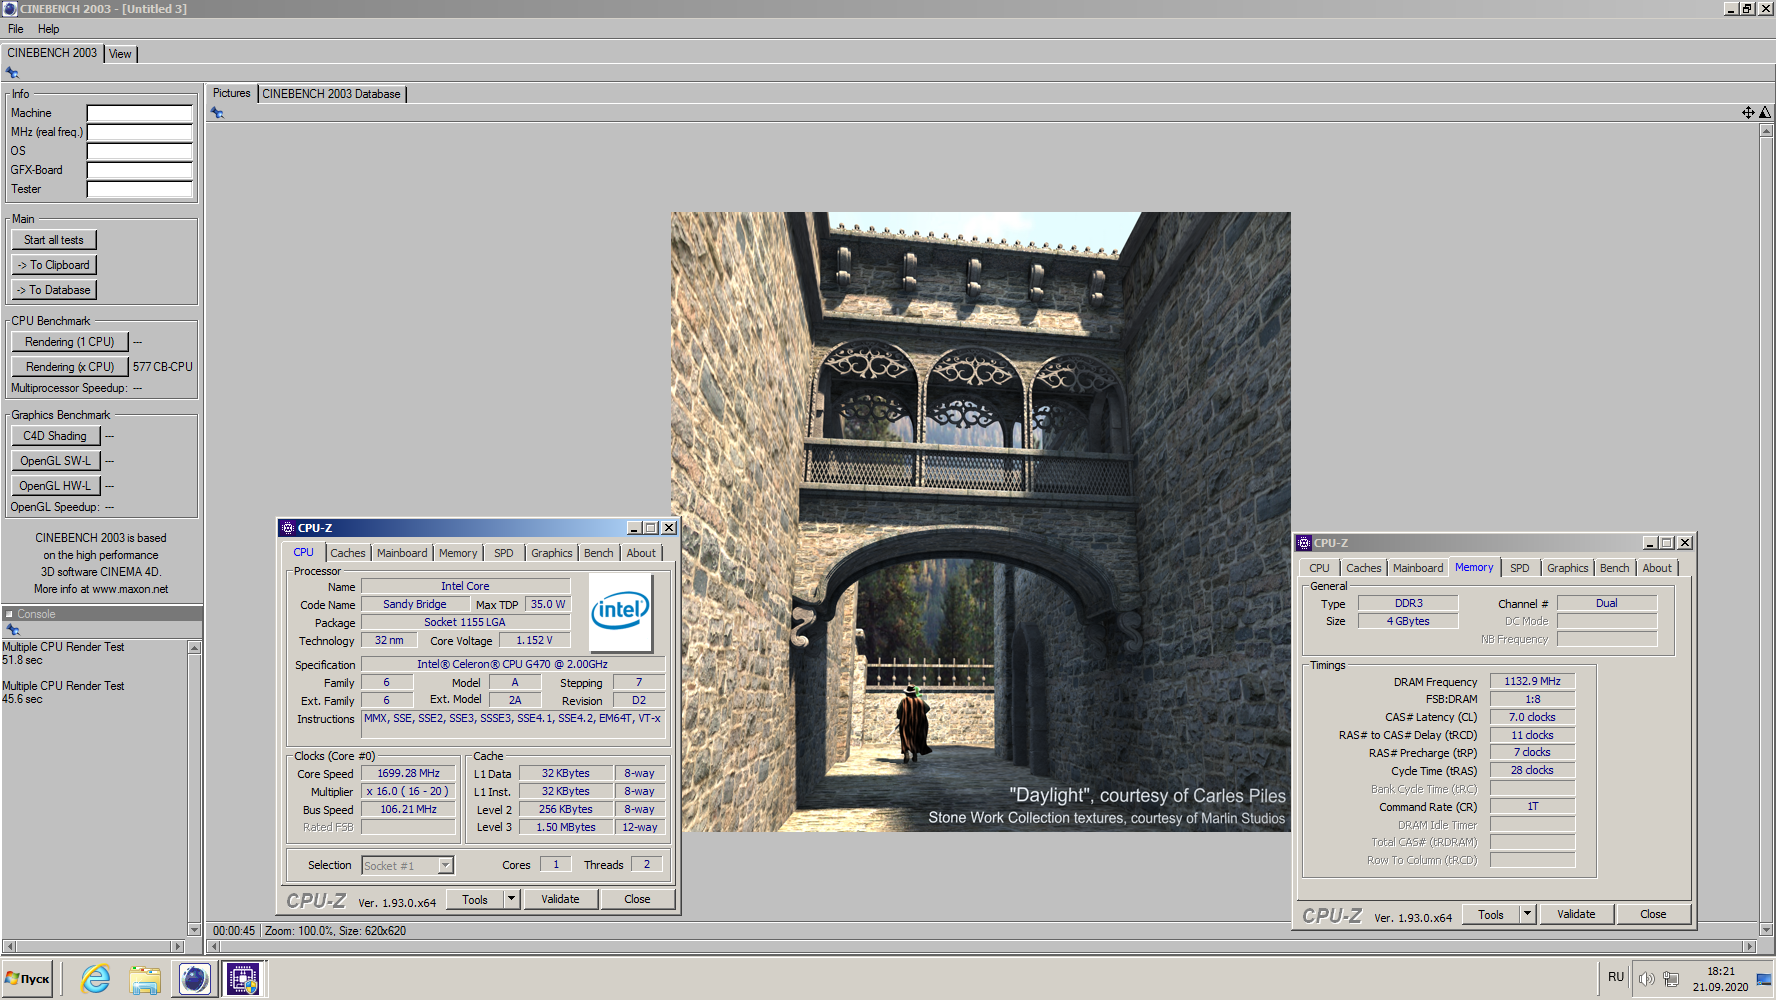Open the CPU tab in the right CPU-Z window
The image size is (1776, 1000).
coord(1320,568)
